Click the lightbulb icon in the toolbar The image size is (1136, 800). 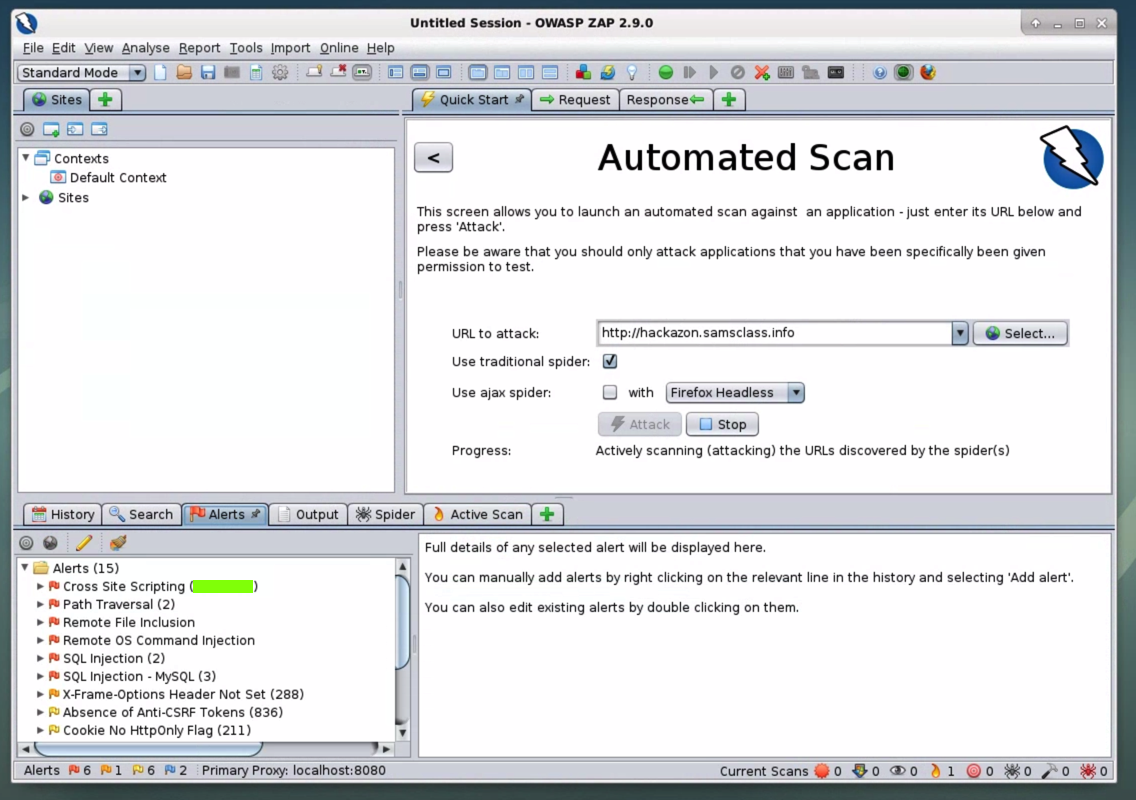pos(632,72)
